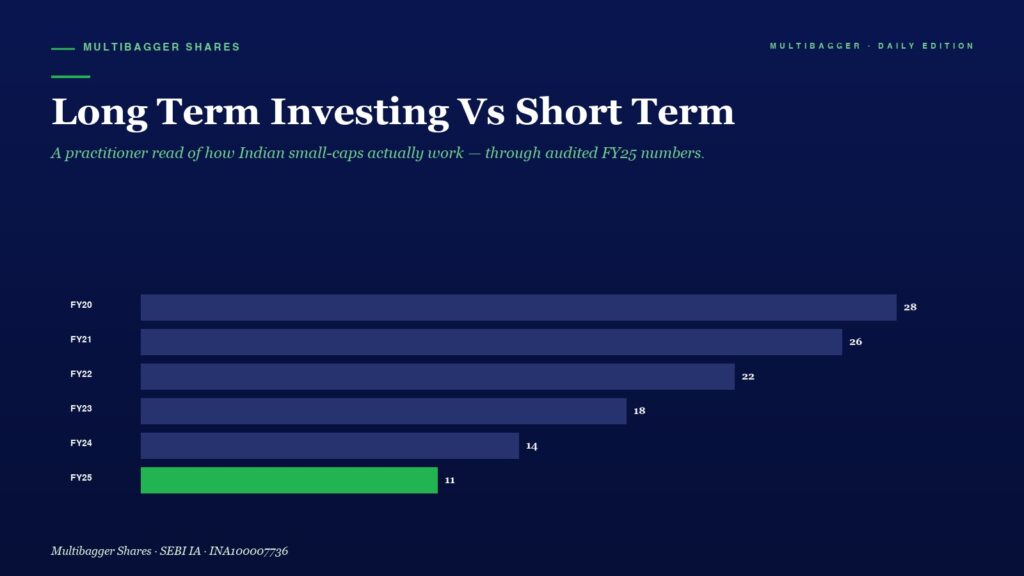The height and width of the screenshot is (576, 1024).
Task: Select the FY20 axis label
Action: coord(81,305)
